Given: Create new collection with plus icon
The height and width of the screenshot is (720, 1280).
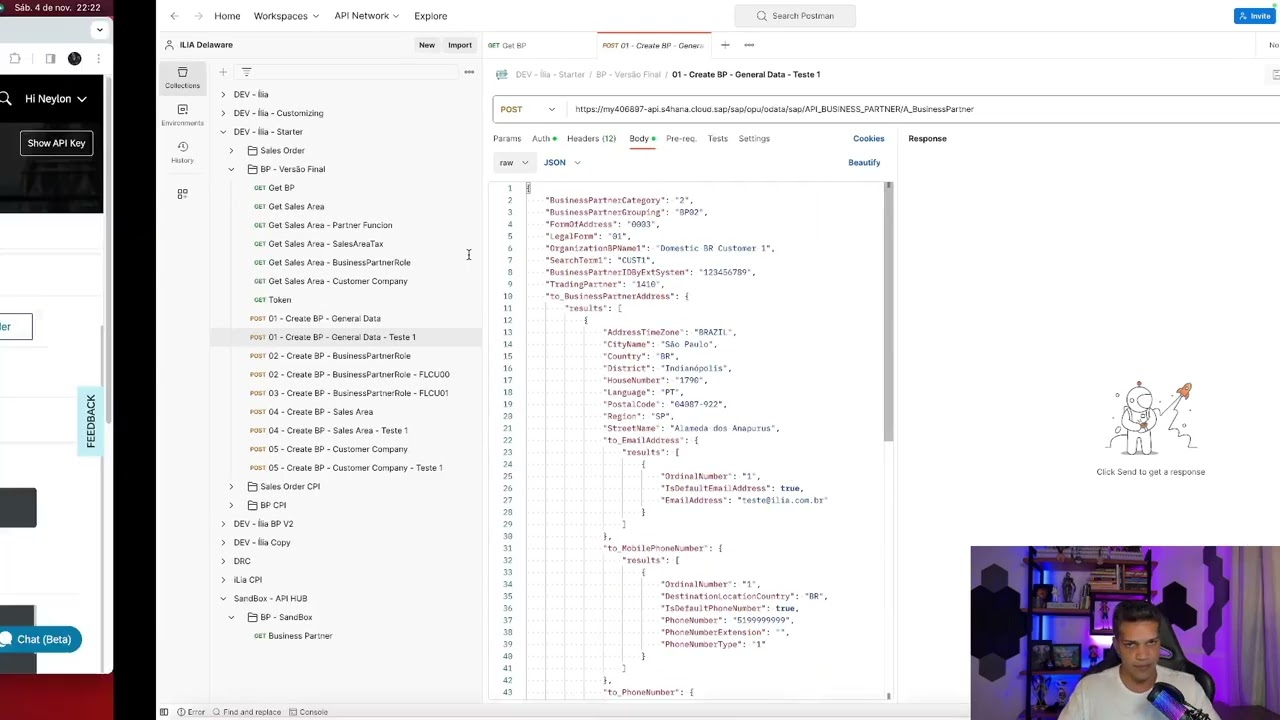Looking at the screenshot, I should click(x=223, y=72).
